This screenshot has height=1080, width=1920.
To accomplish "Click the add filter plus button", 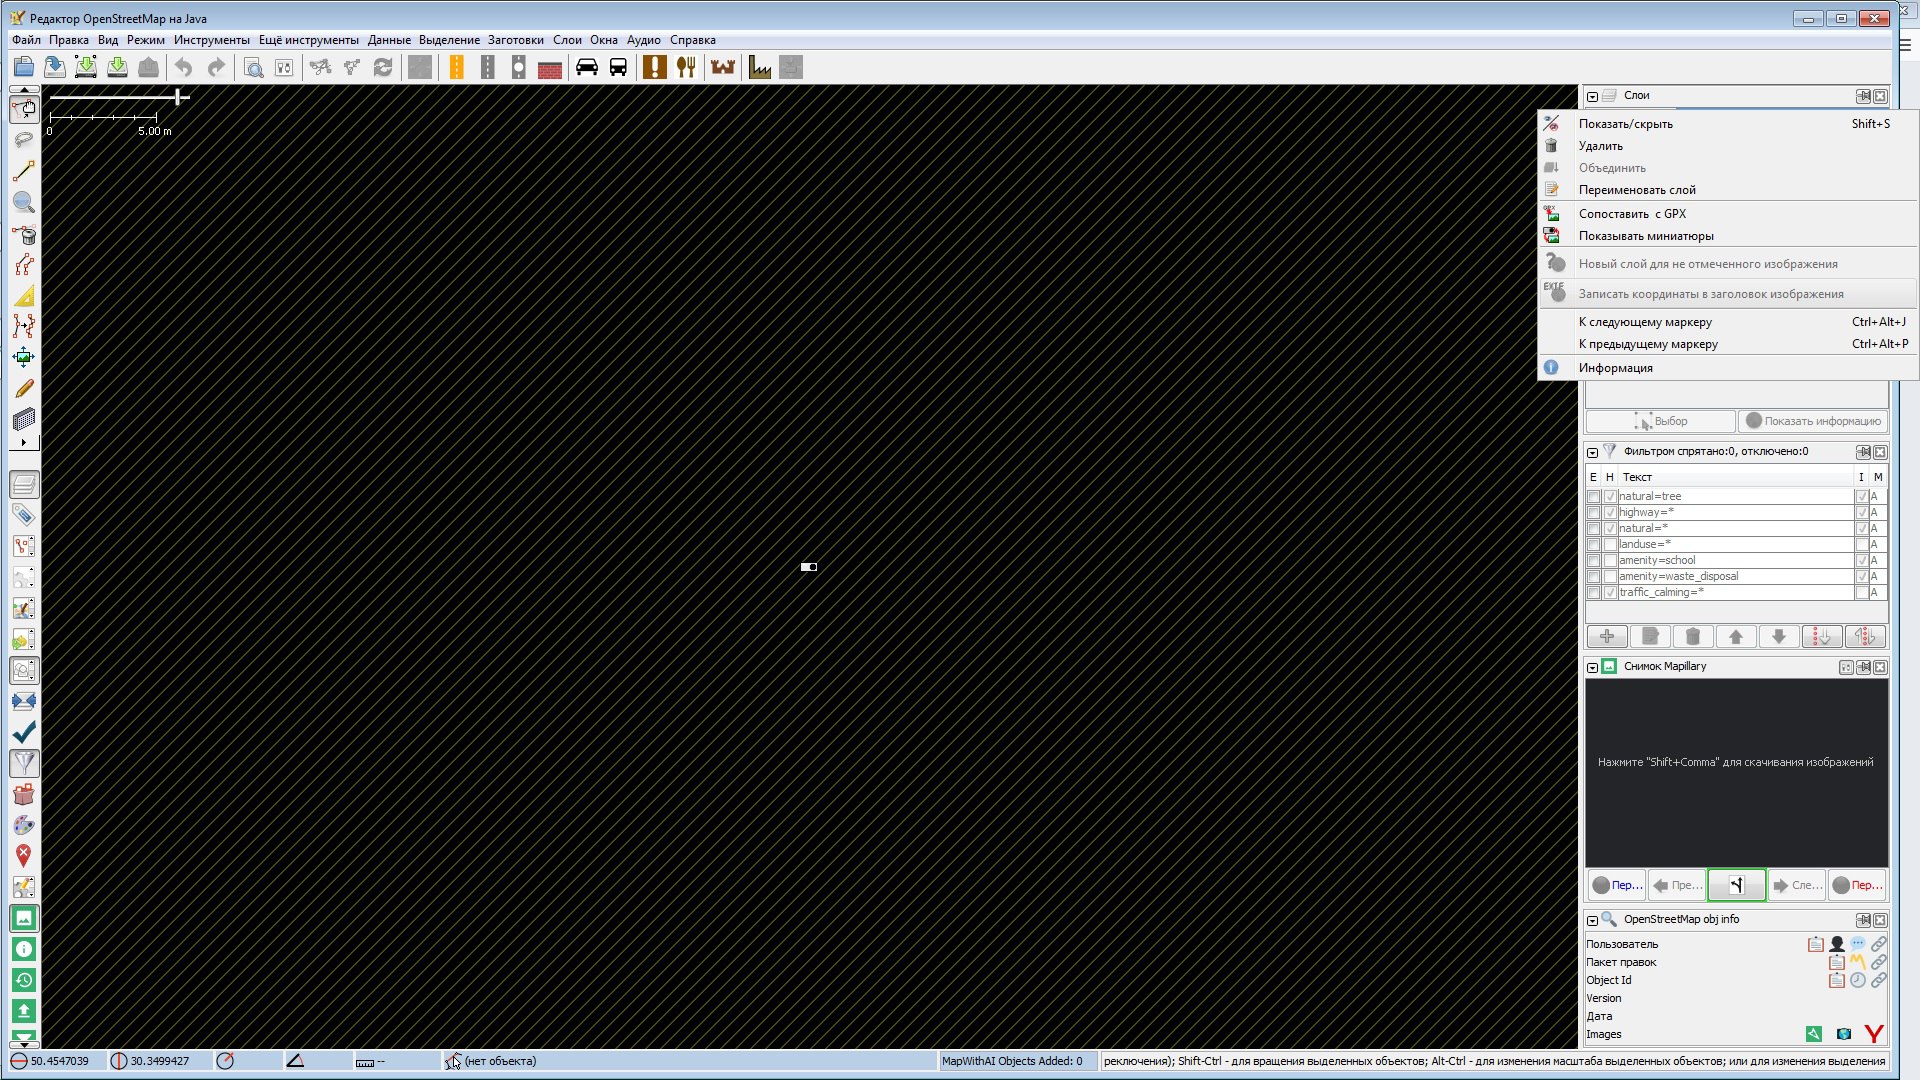I will coord(1607,637).
